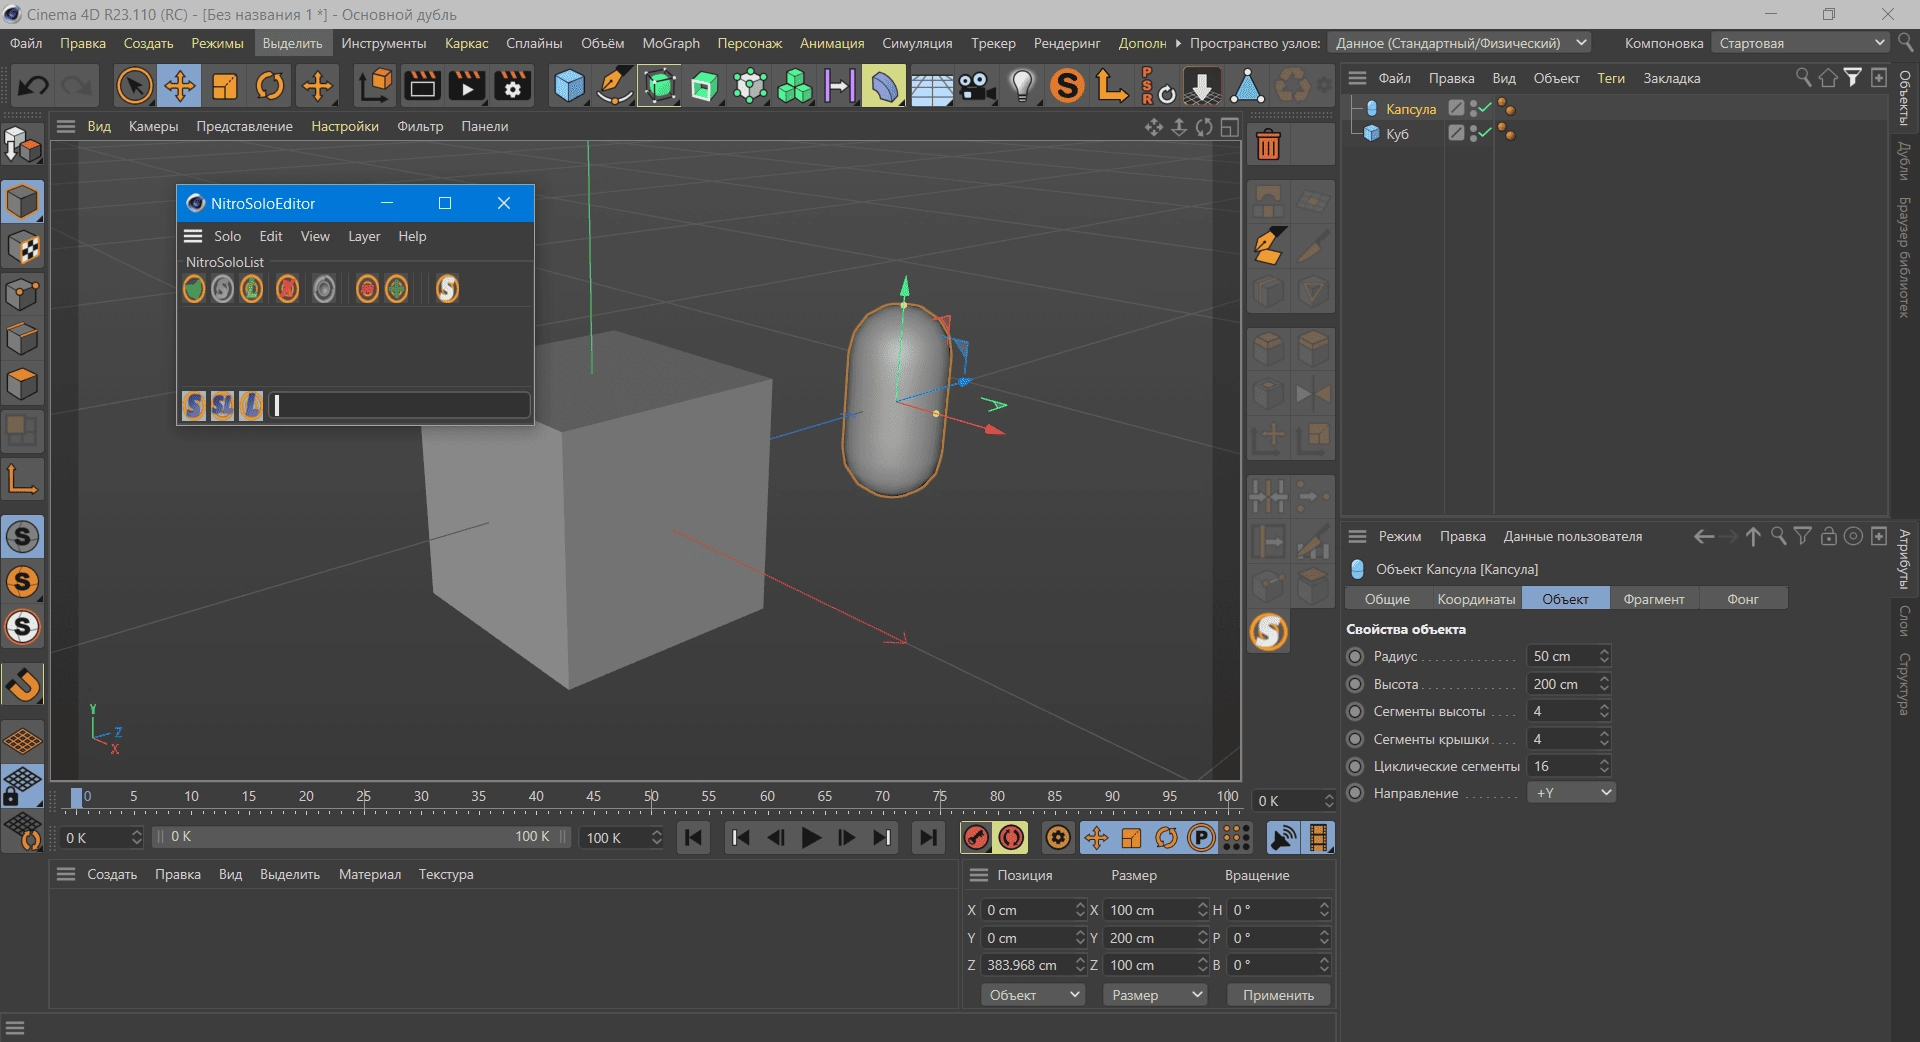1920x1042 pixels.
Task: Click the red trash can delete icon
Action: 1268,146
